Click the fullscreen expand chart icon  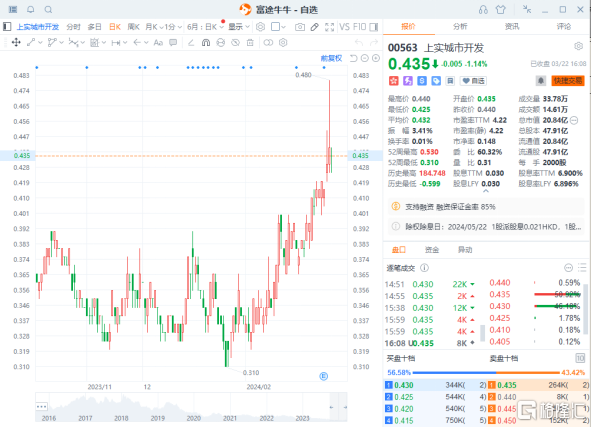(329, 27)
